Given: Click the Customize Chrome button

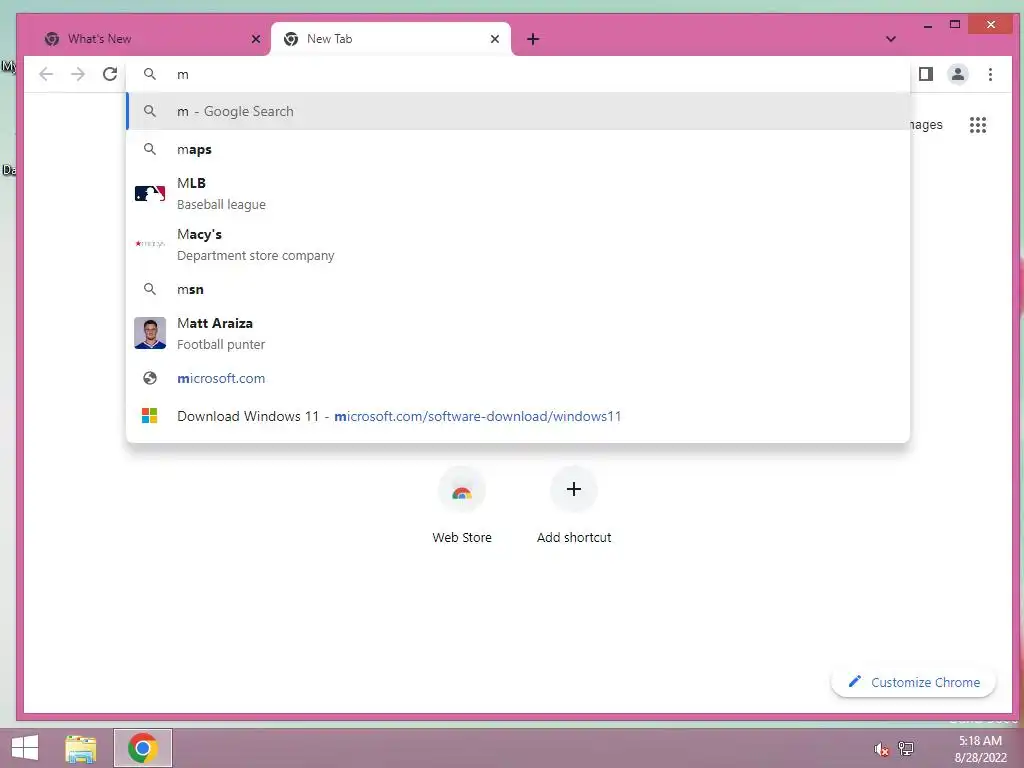Looking at the screenshot, I should [x=913, y=682].
